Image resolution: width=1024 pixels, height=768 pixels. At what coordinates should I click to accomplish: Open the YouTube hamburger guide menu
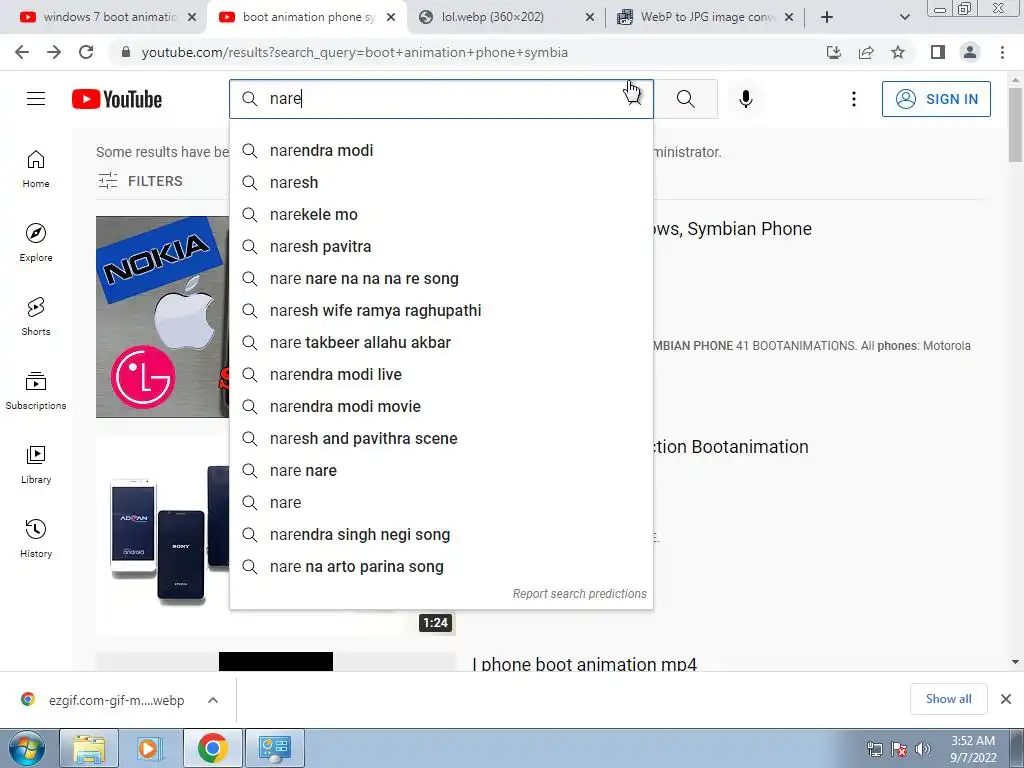pos(36,99)
